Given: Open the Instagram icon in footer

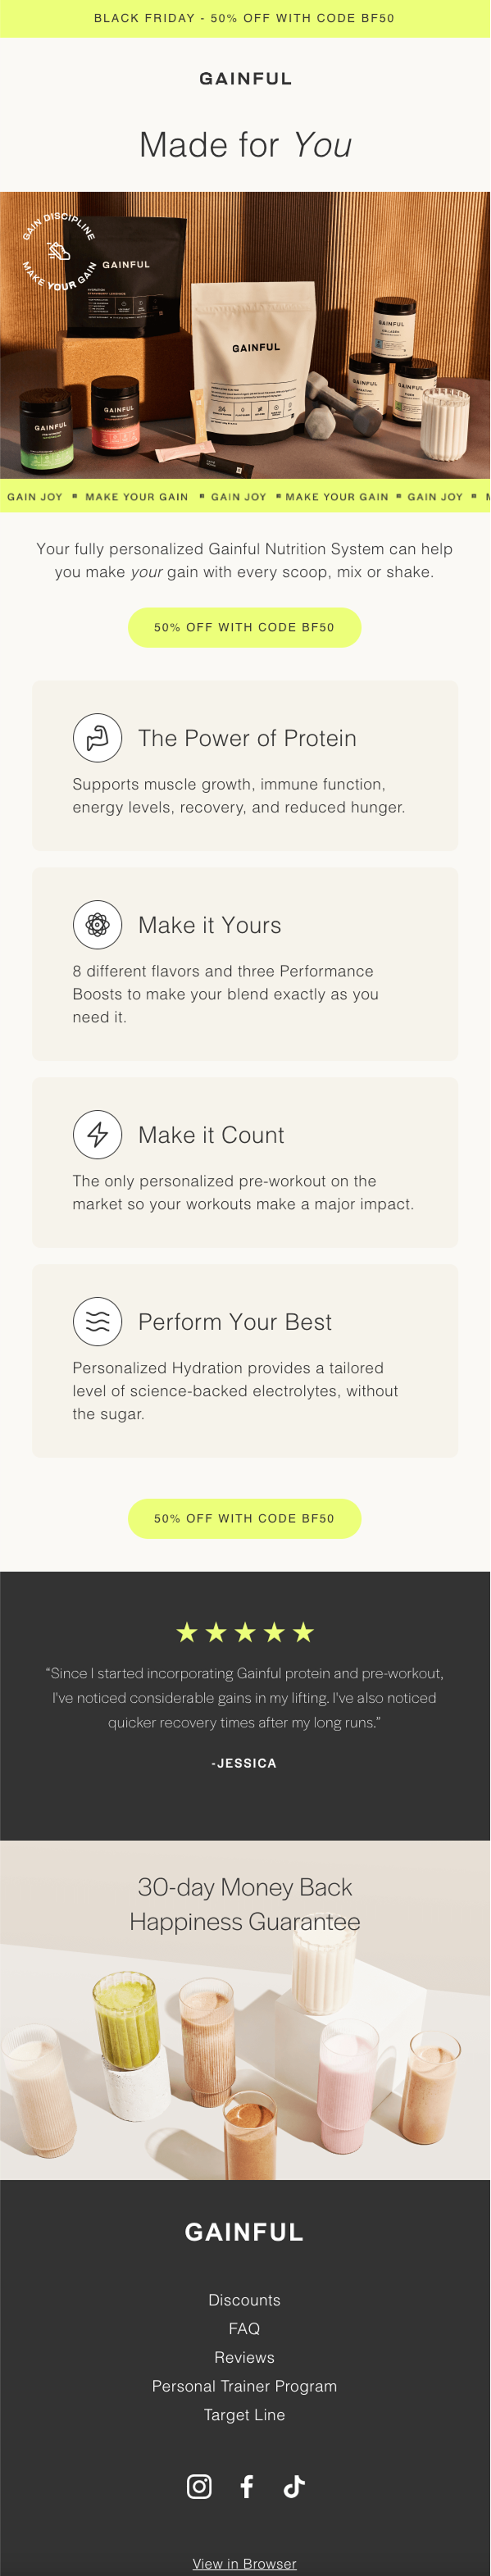Looking at the screenshot, I should point(199,2486).
